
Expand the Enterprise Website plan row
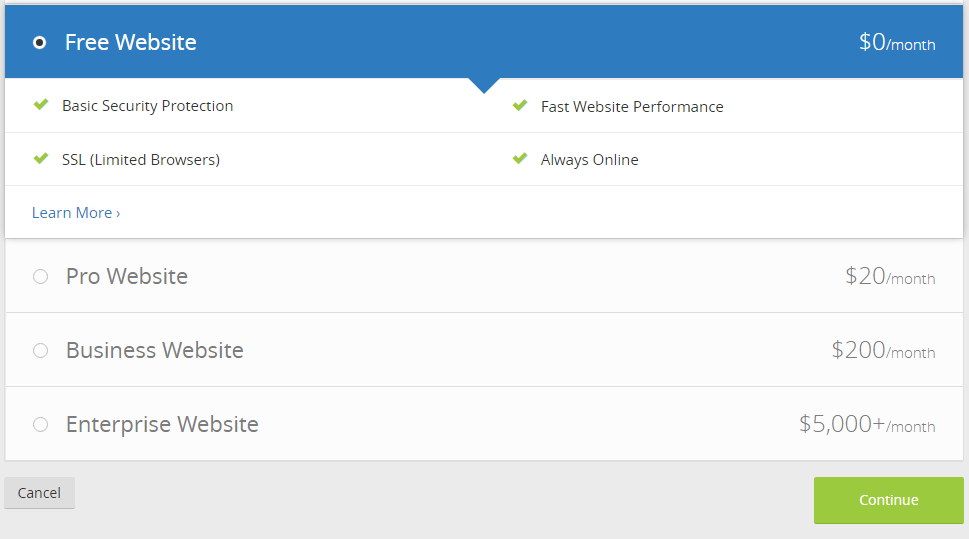pos(484,424)
